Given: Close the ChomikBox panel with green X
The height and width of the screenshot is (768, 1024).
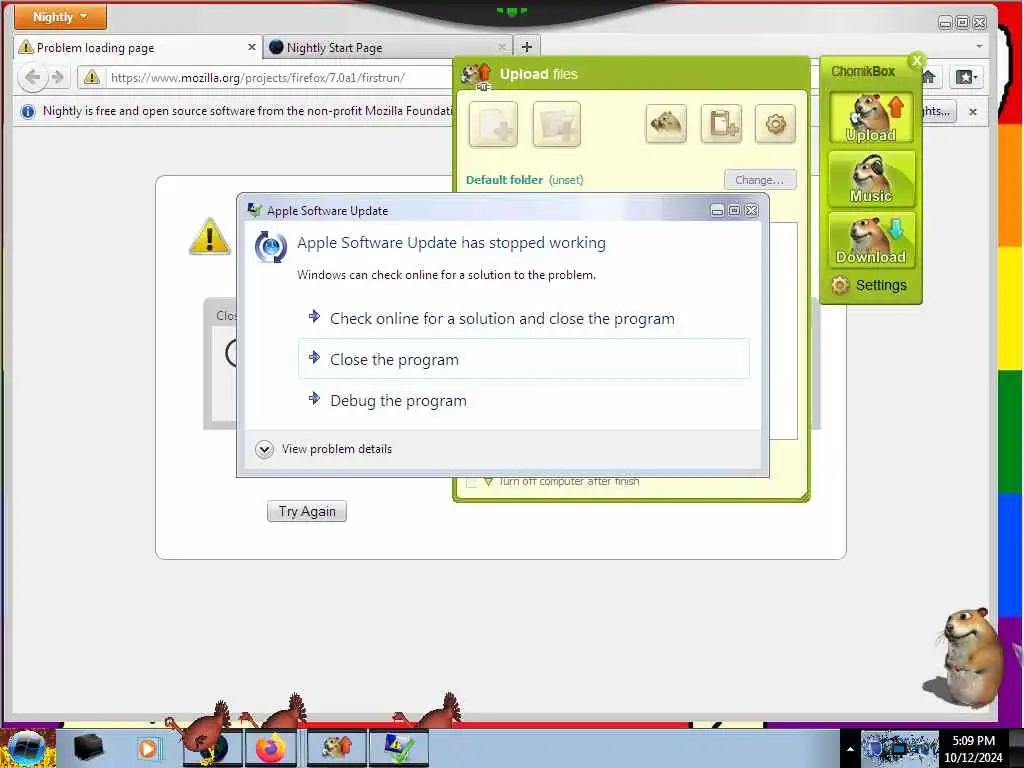Looking at the screenshot, I should point(916,61).
